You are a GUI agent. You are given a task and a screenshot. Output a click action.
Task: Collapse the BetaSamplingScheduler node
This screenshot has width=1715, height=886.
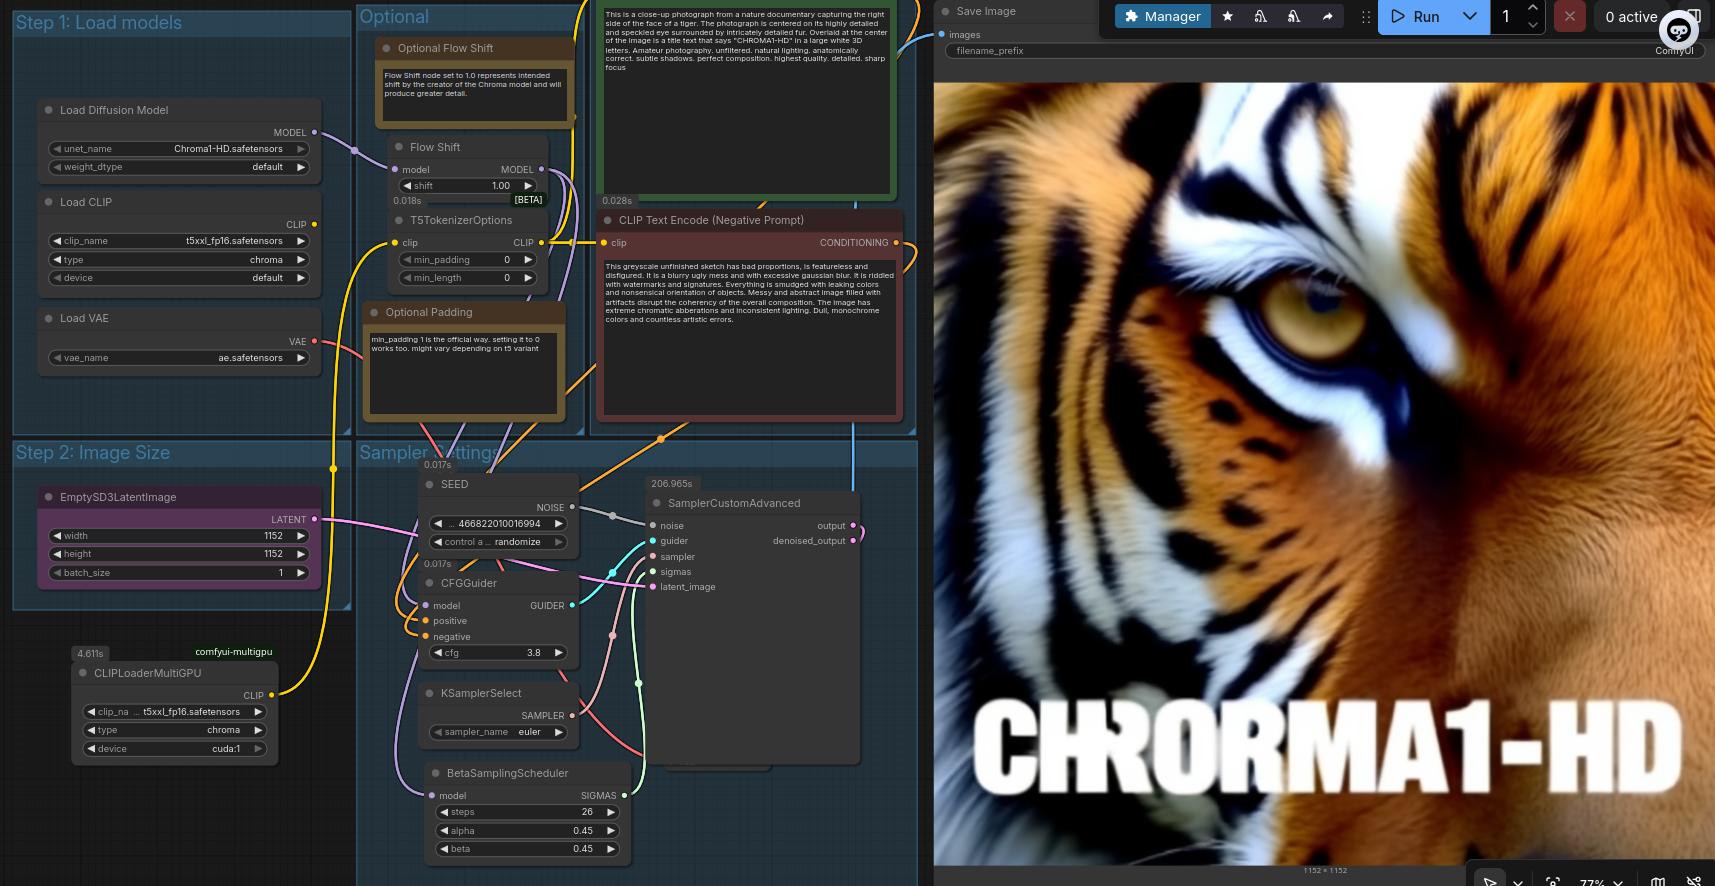click(x=435, y=773)
